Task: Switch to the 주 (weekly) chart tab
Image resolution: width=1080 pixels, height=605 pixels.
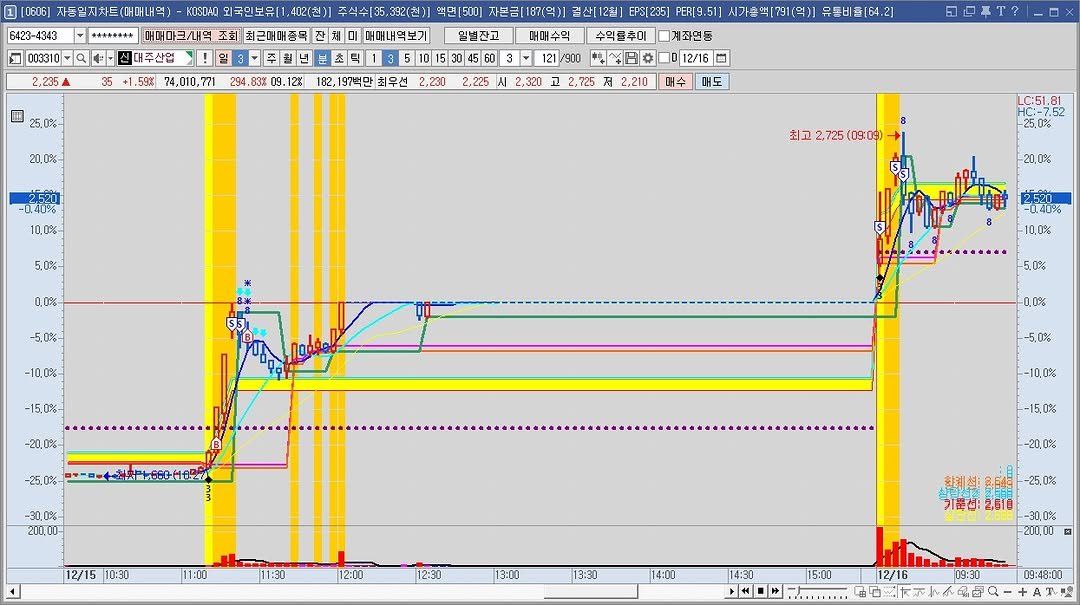Action: click(x=272, y=60)
